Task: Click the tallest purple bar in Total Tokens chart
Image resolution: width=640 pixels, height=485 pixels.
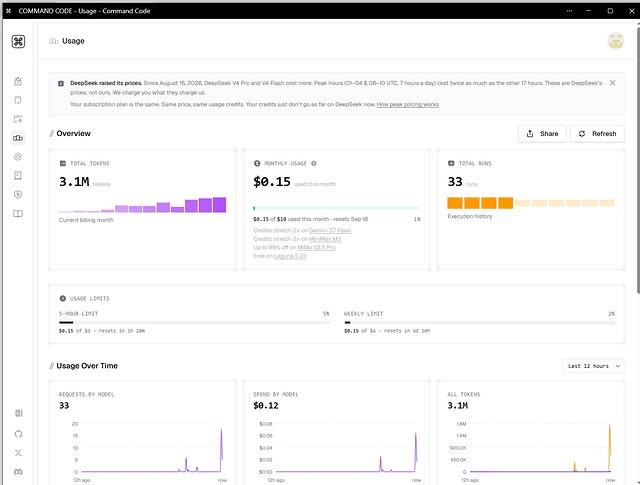Action: 219,205
